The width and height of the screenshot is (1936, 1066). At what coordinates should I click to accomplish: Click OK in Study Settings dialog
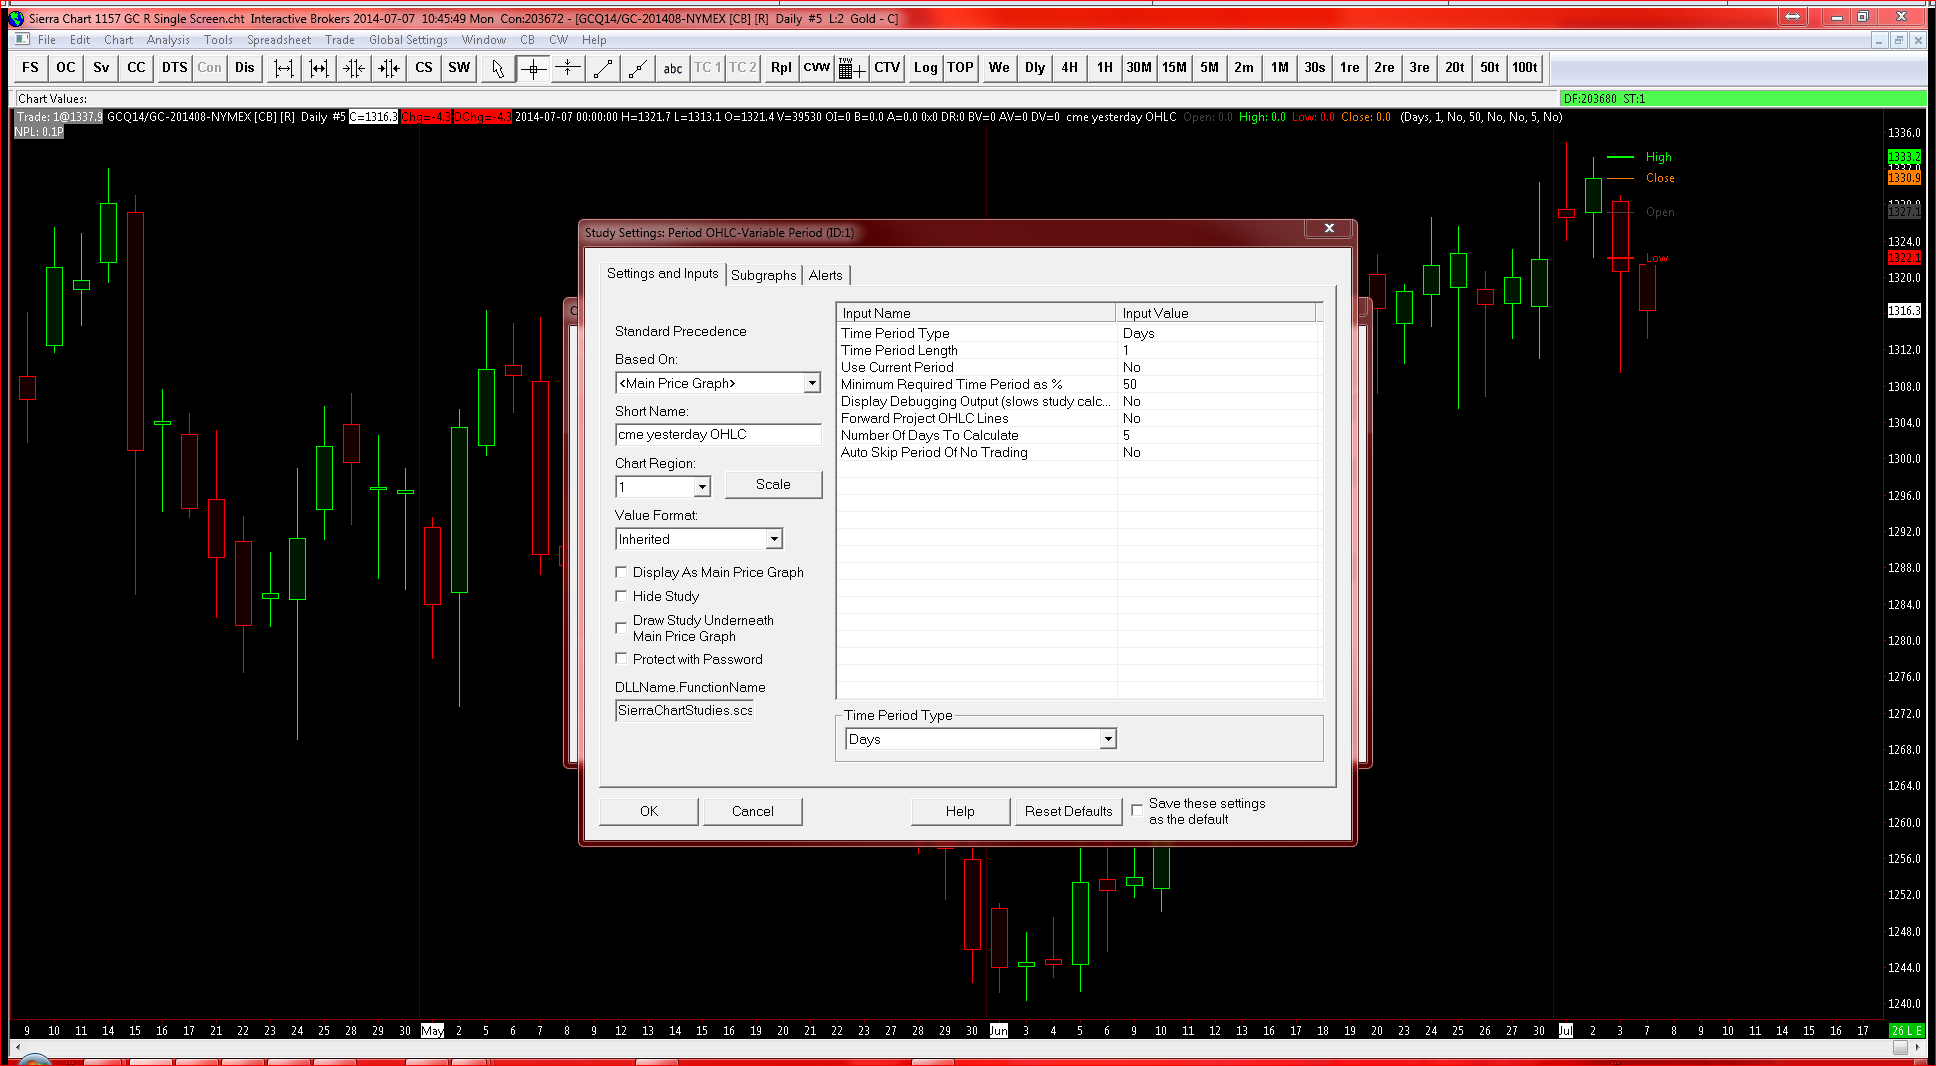click(x=649, y=811)
